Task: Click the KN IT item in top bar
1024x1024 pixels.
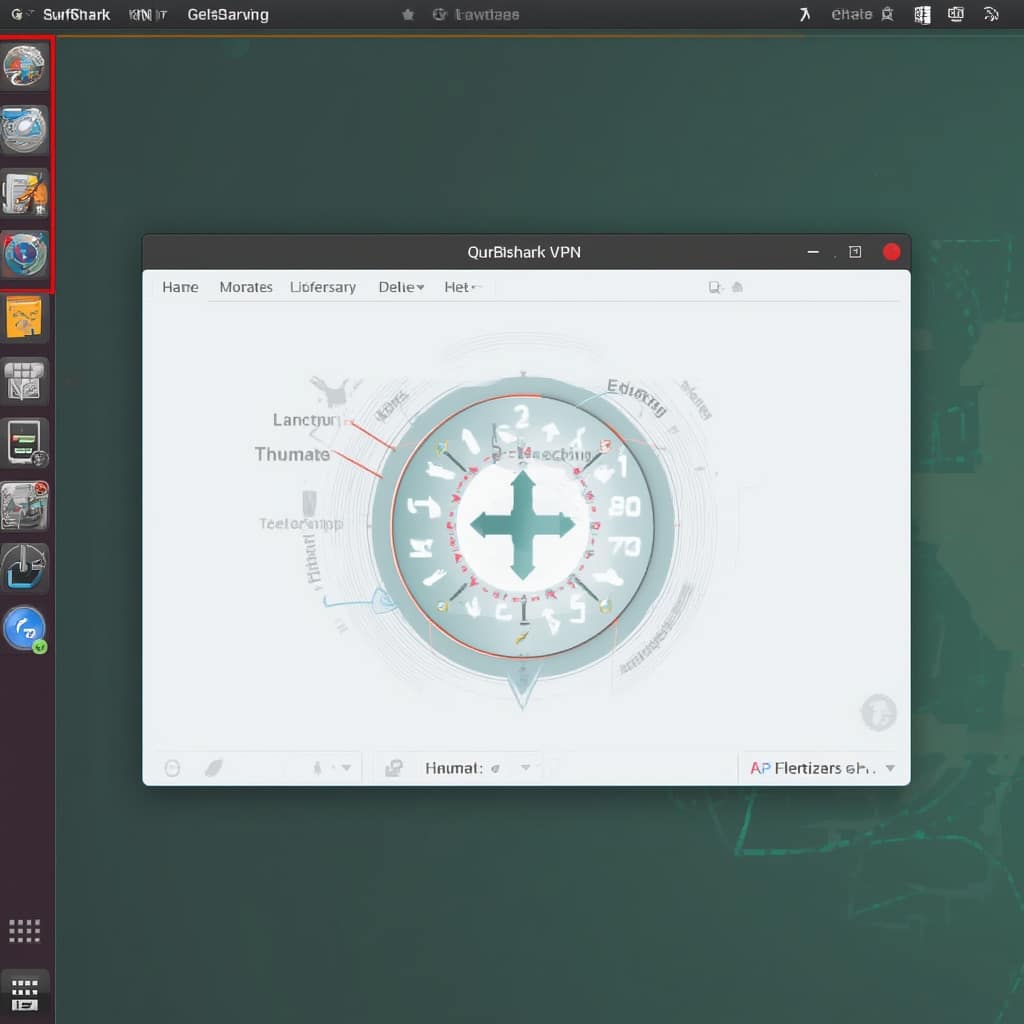Action: click(x=148, y=14)
